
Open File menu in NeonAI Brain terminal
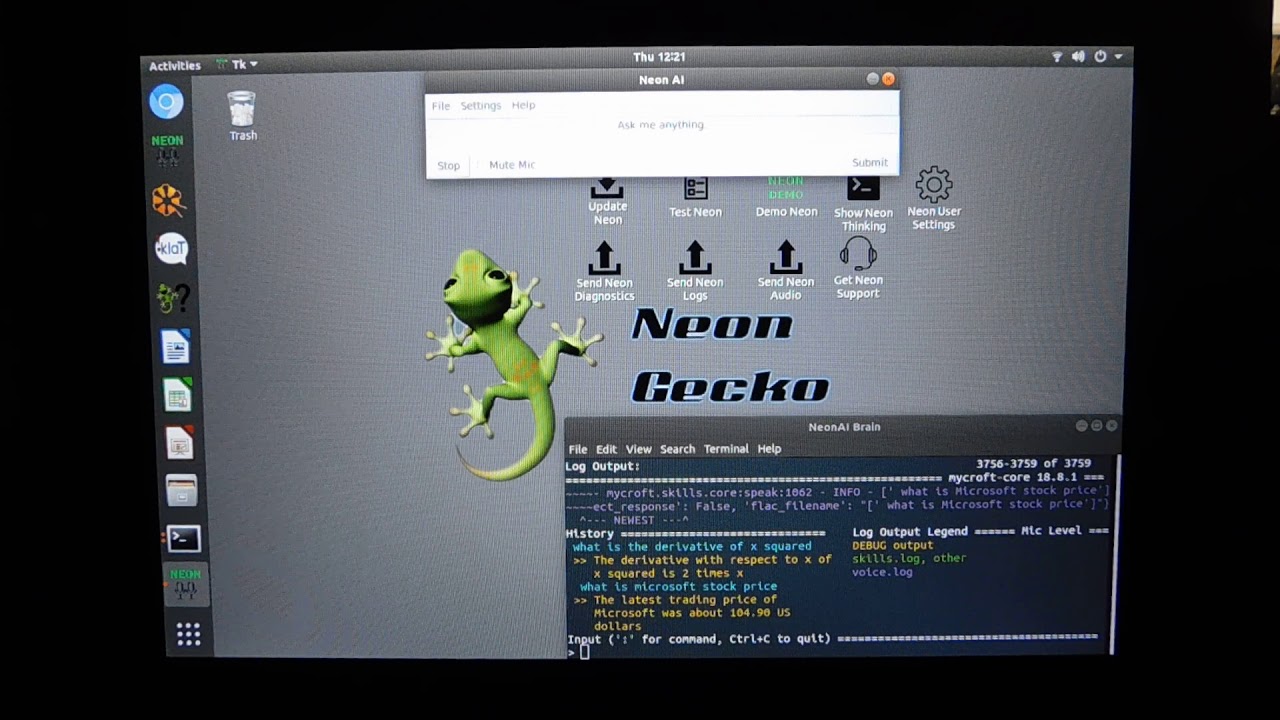pos(577,449)
